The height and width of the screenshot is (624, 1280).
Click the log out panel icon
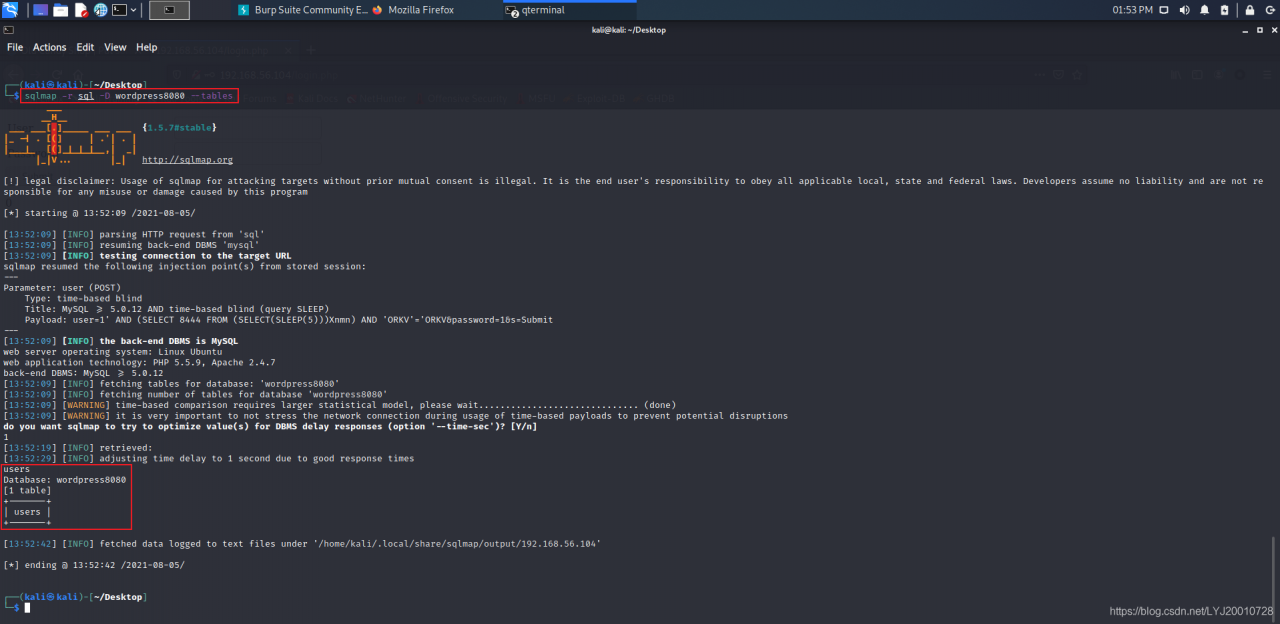click(1268, 10)
